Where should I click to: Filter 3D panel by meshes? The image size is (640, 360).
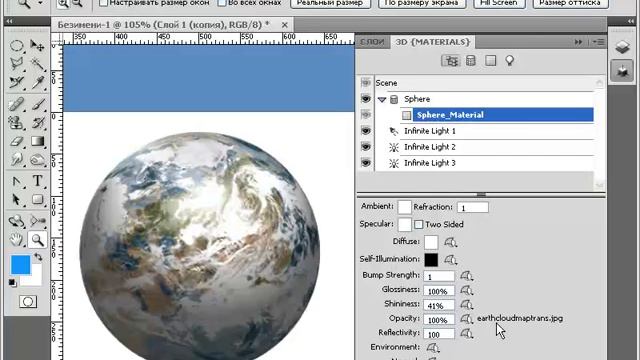click(x=471, y=61)
